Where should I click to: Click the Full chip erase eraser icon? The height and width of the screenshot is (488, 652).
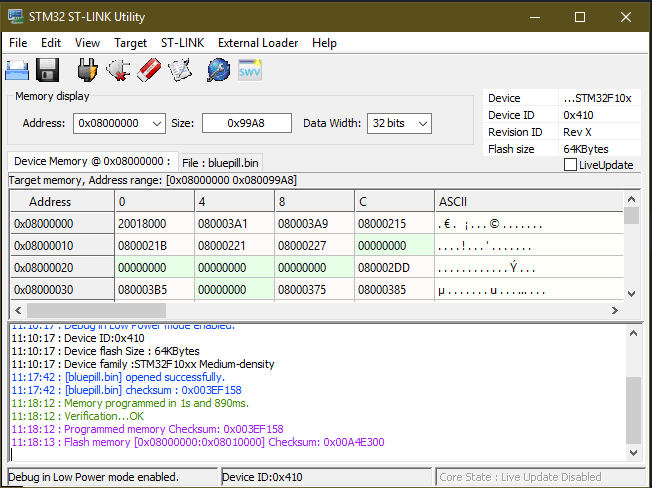tap(149, 70)
